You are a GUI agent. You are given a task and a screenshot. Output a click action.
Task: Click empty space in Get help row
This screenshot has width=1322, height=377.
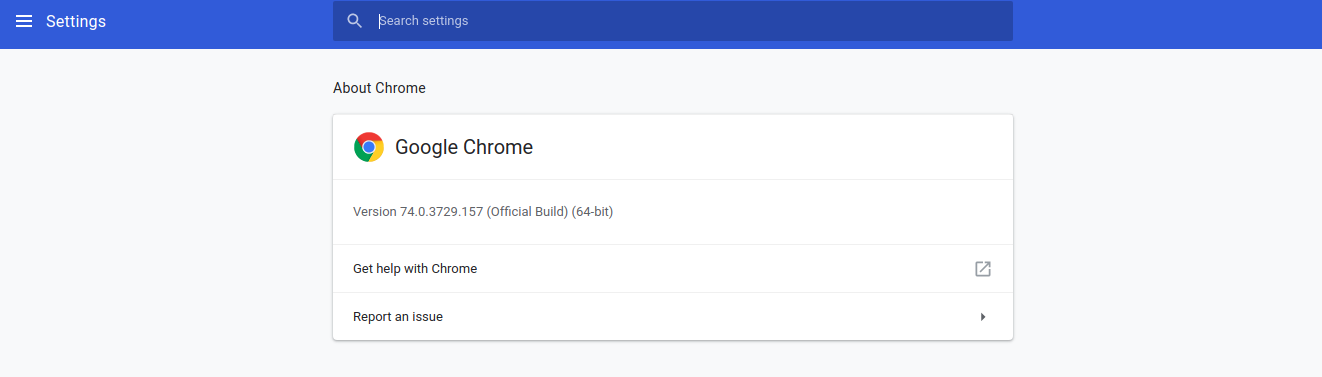click(x=720, y=269)
